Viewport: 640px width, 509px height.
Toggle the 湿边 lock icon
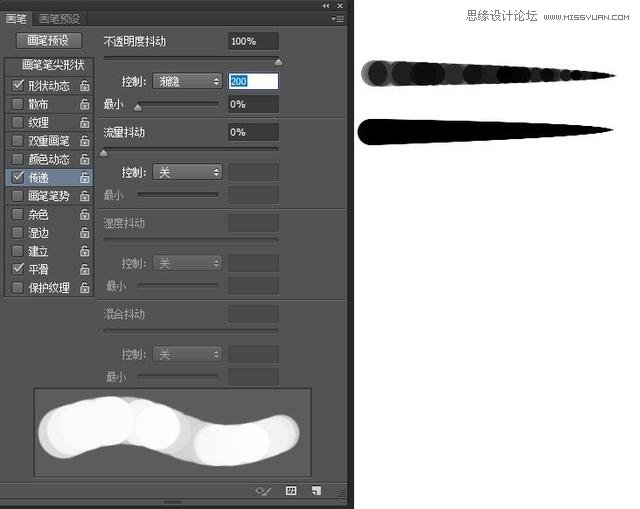(84, 233)
